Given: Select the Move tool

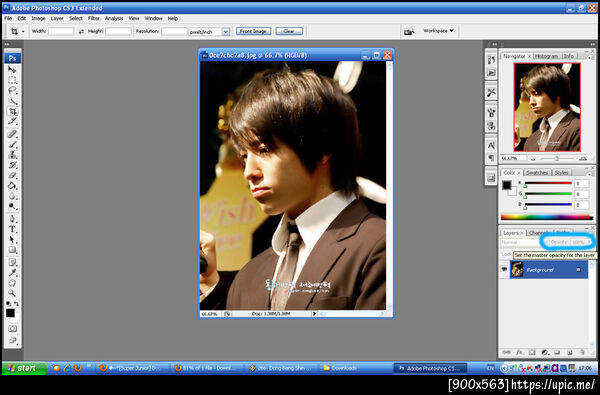Looking at the screenshot, I should [12, 70].
